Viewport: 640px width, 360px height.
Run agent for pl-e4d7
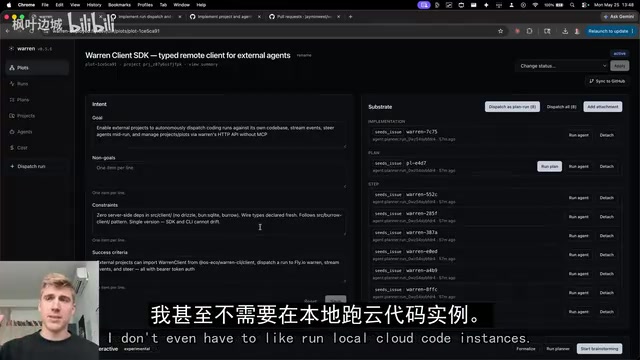[x=578, y=167]
